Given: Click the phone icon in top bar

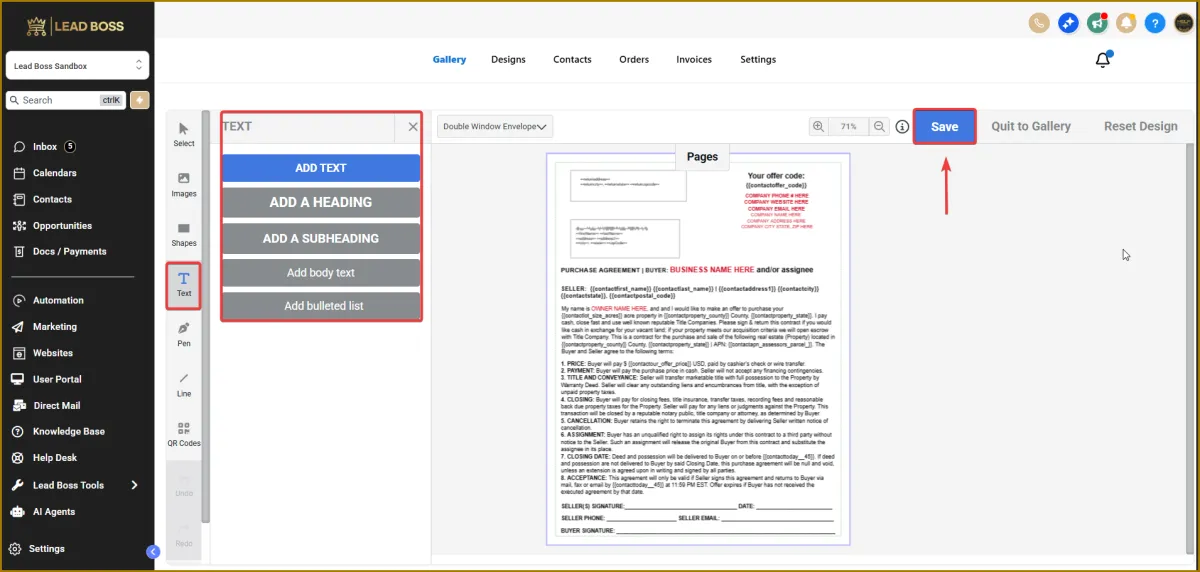Looking at the screenshot, I should [1039, 22].
